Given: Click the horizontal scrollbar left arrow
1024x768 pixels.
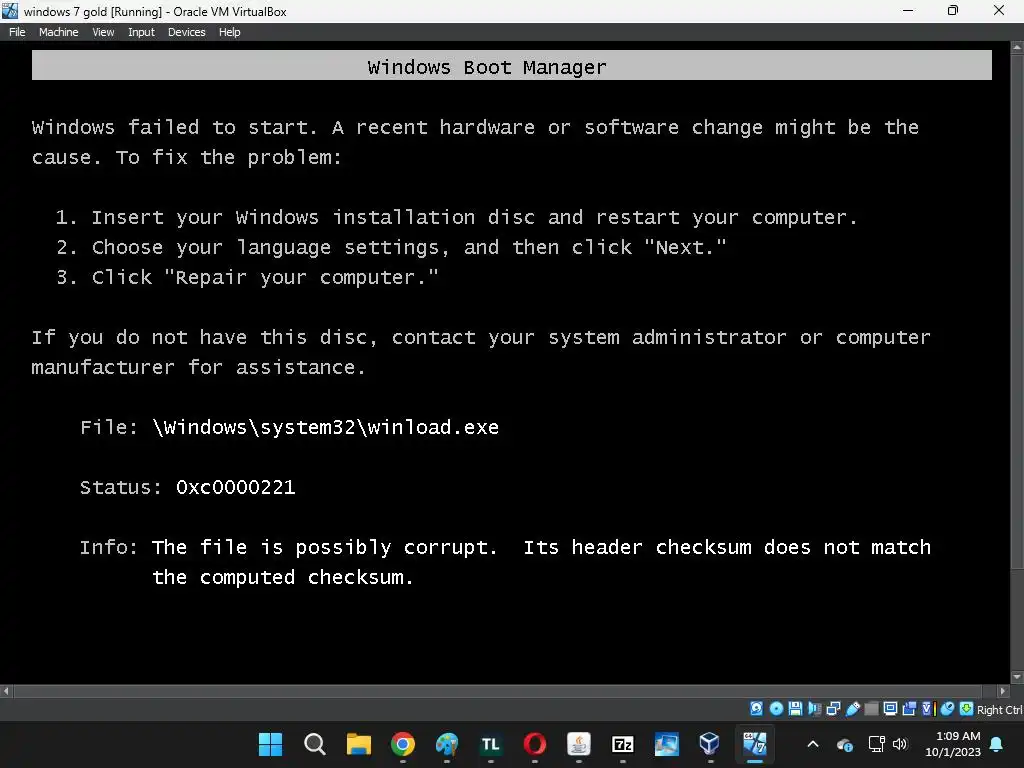Looking at the screenshot, I should pyautogui.click(x=6, y=690).
